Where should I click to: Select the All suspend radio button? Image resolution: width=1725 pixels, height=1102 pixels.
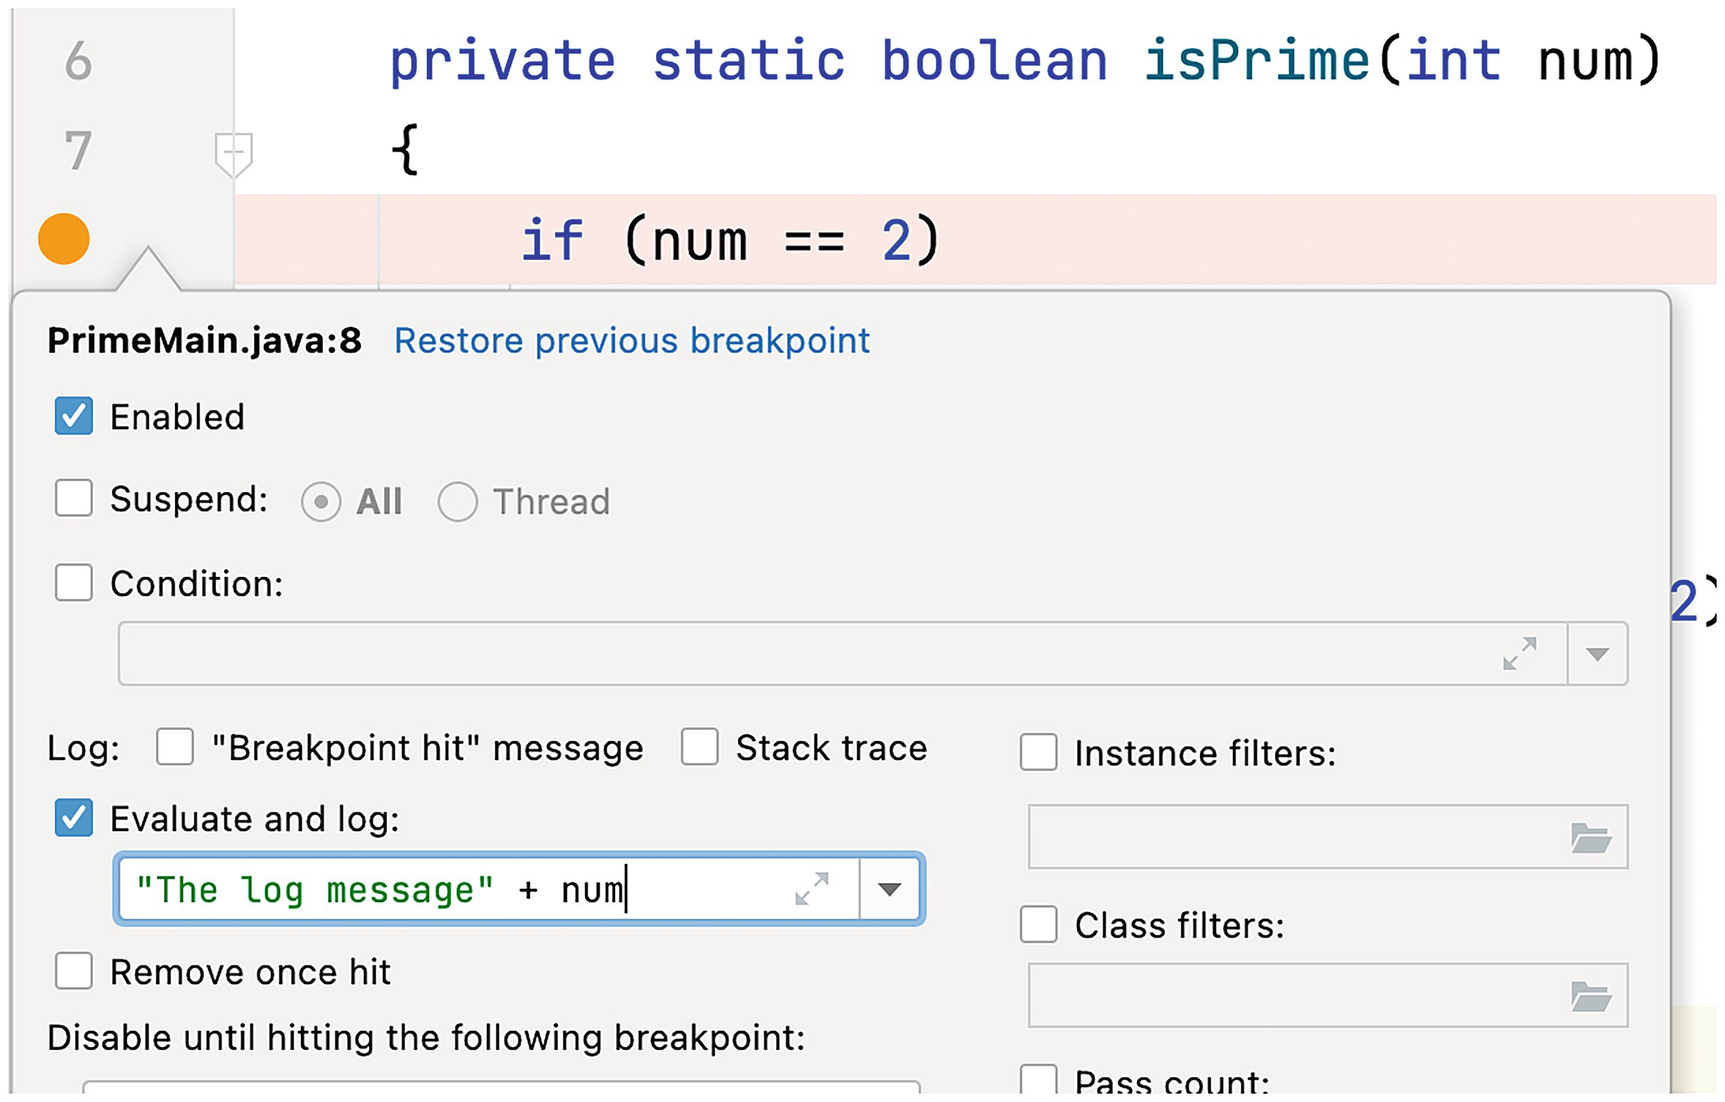(x=321, y=502)
